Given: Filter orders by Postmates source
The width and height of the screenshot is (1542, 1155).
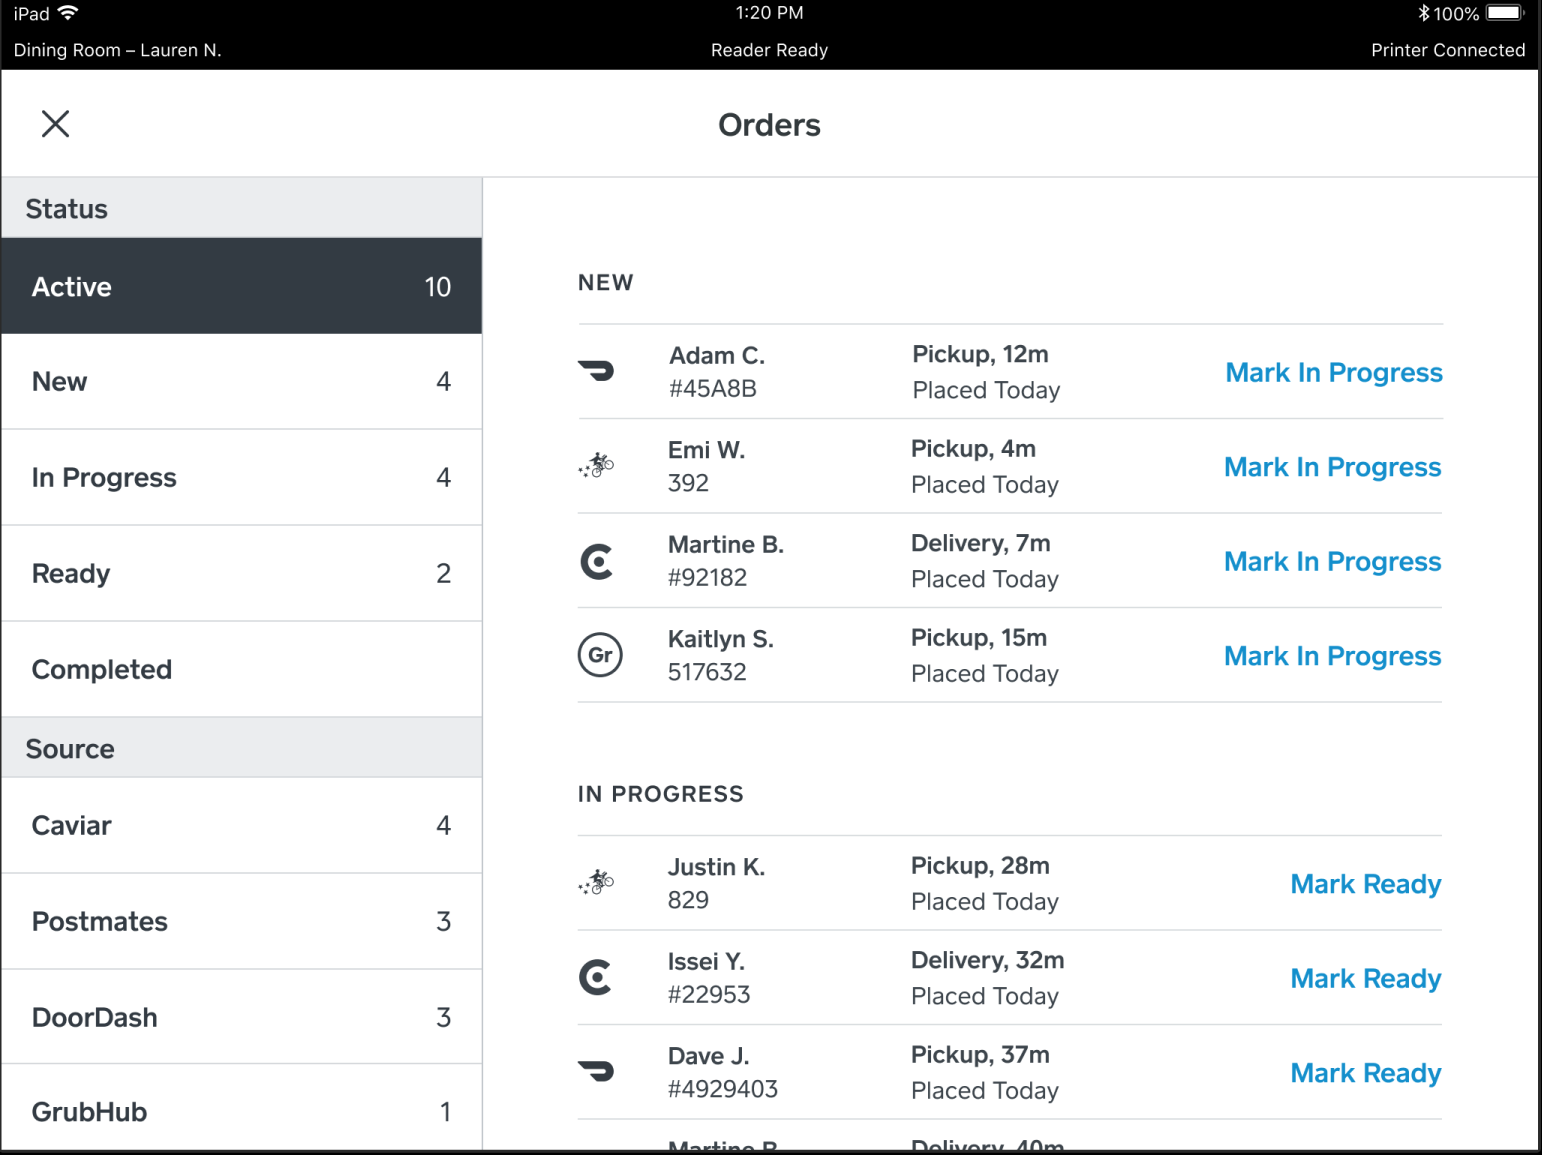Looking at the screenshot, I should [241, 922].
